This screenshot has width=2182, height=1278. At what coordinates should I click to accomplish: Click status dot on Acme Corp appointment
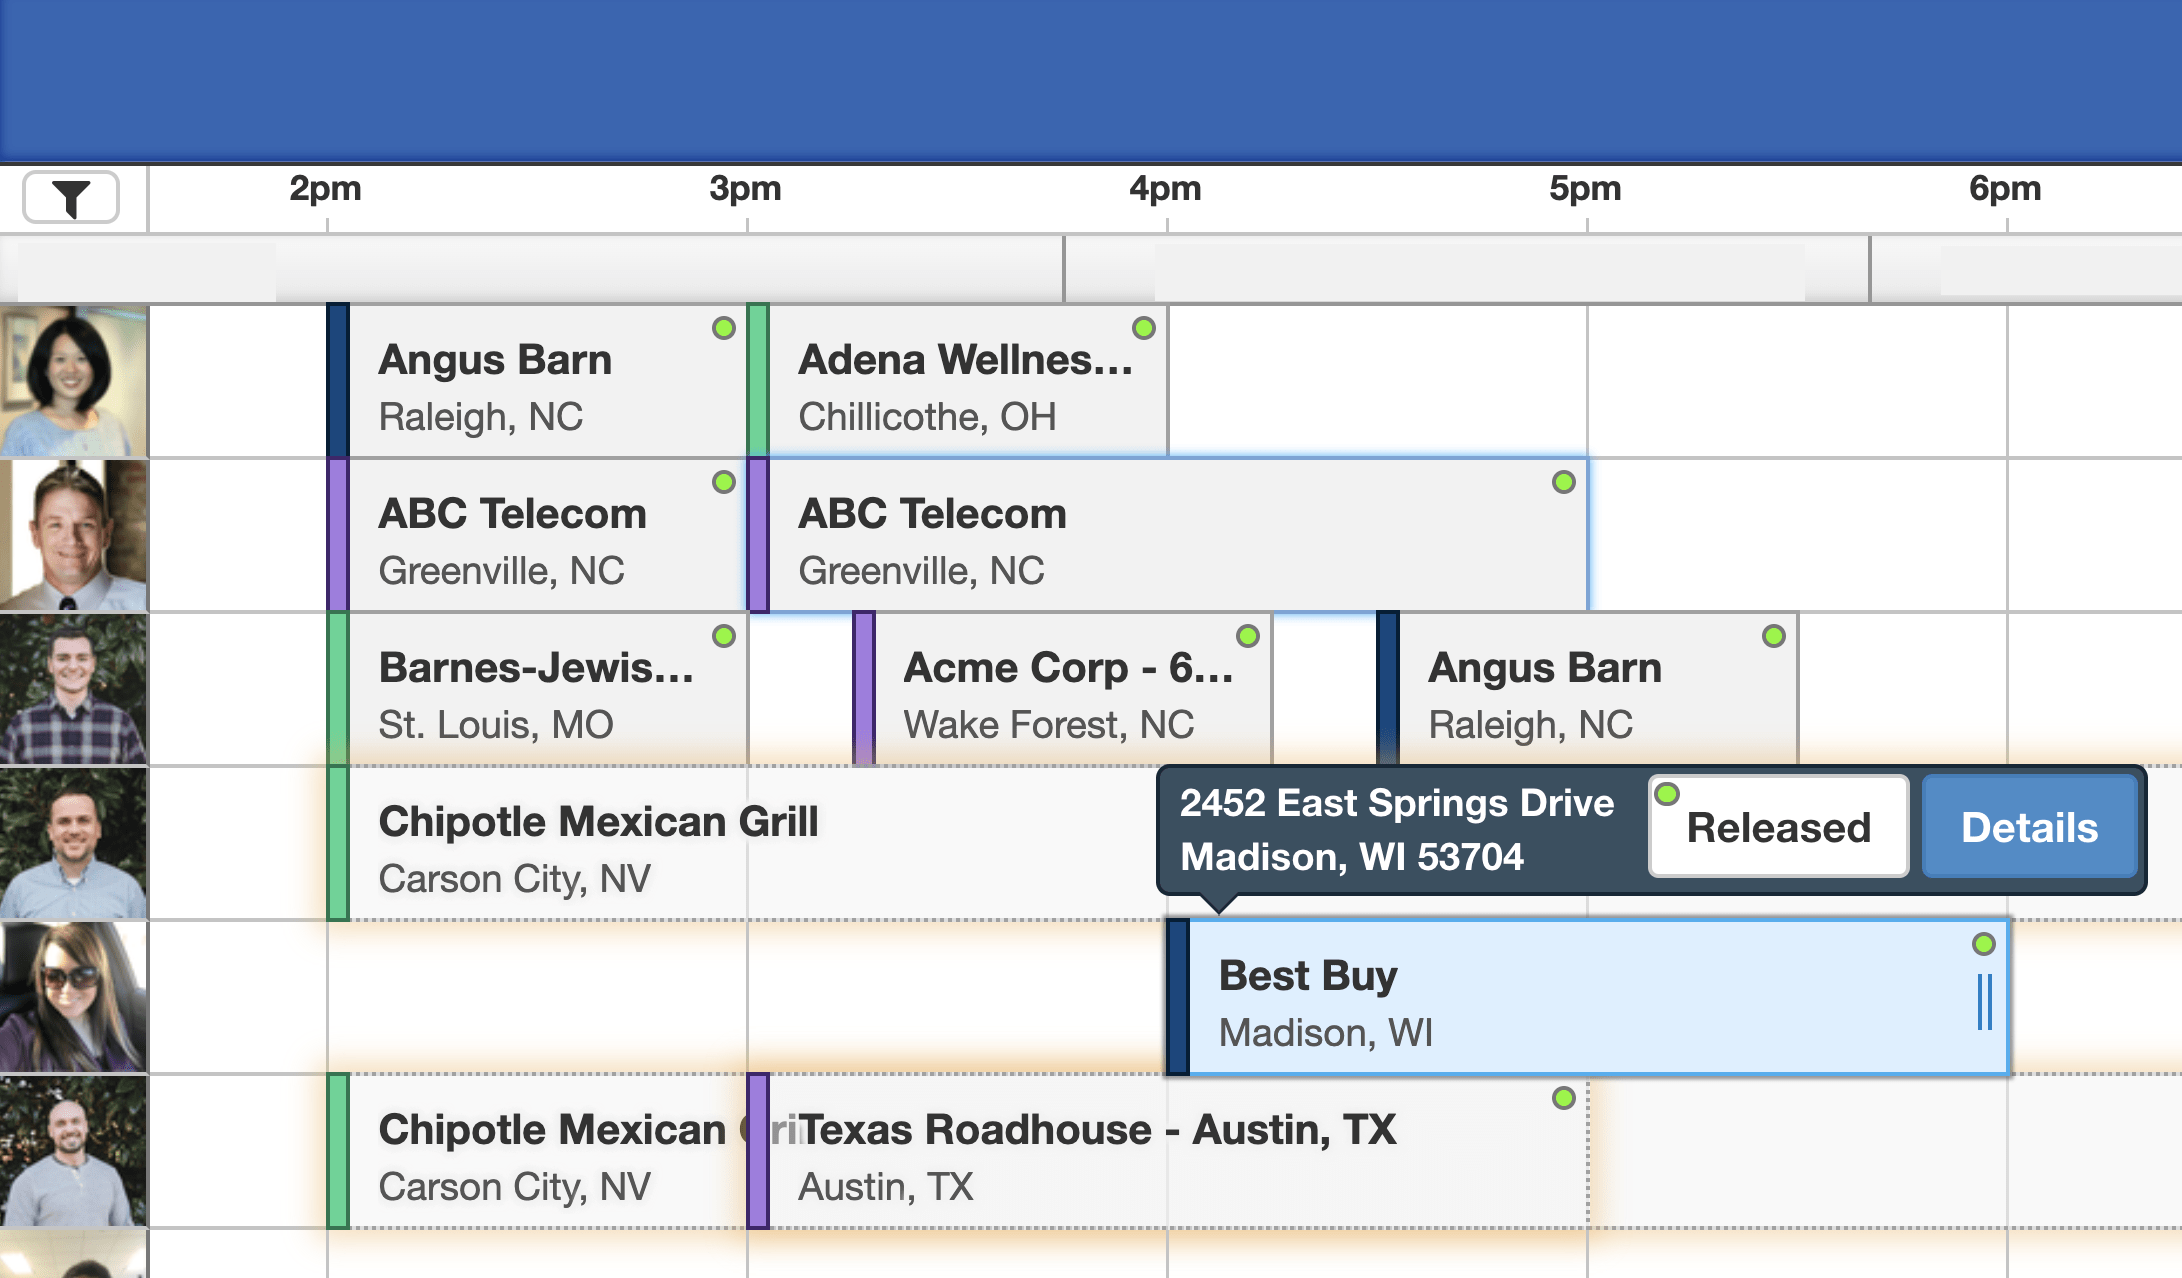click(1248, 636)
